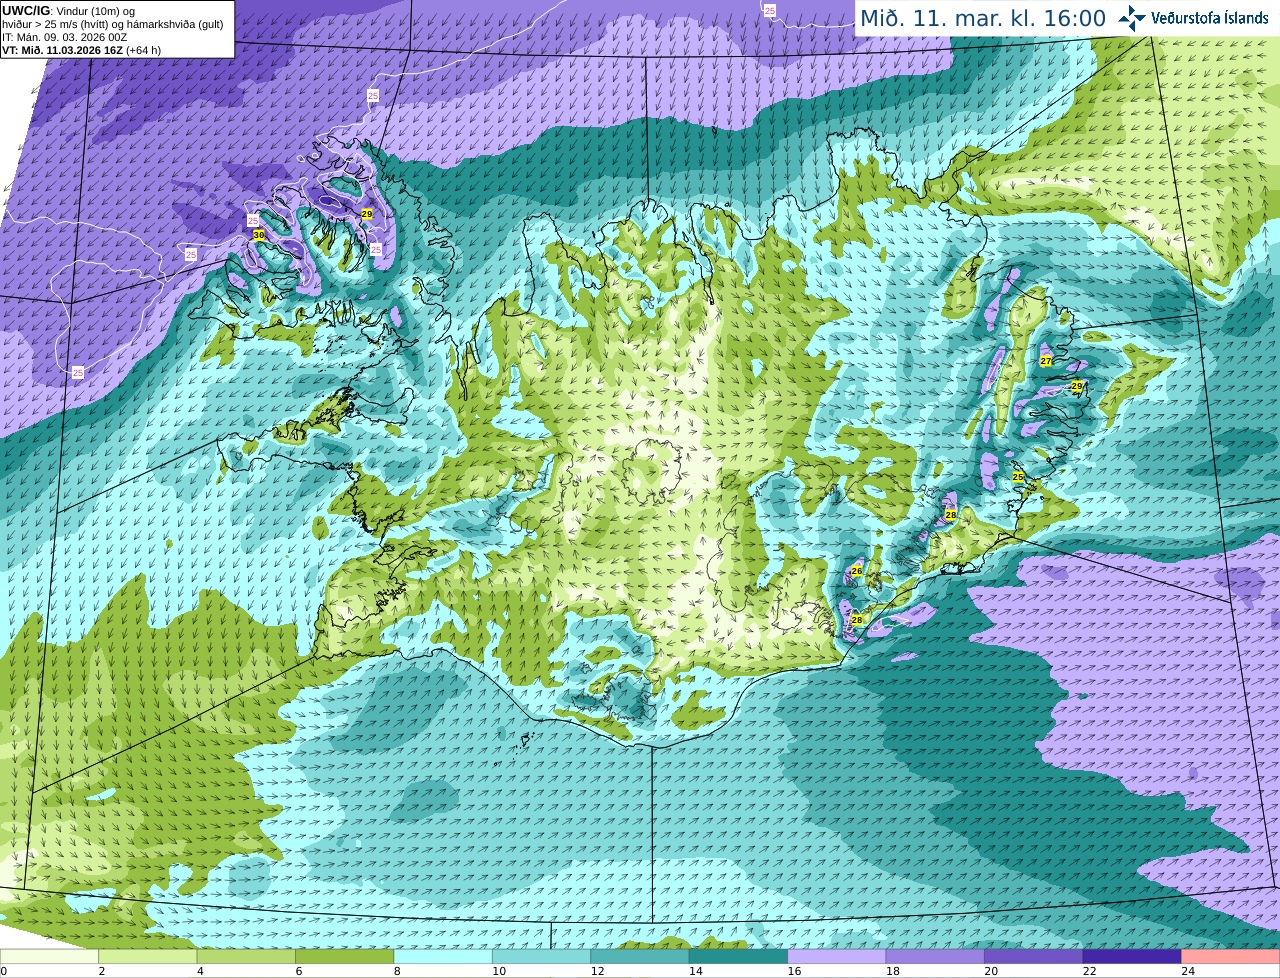Pick the 20–22 m/s violet legend swatch
Image resolution: width=1280 pixels, height=978 pixels.
(1034, 956)
